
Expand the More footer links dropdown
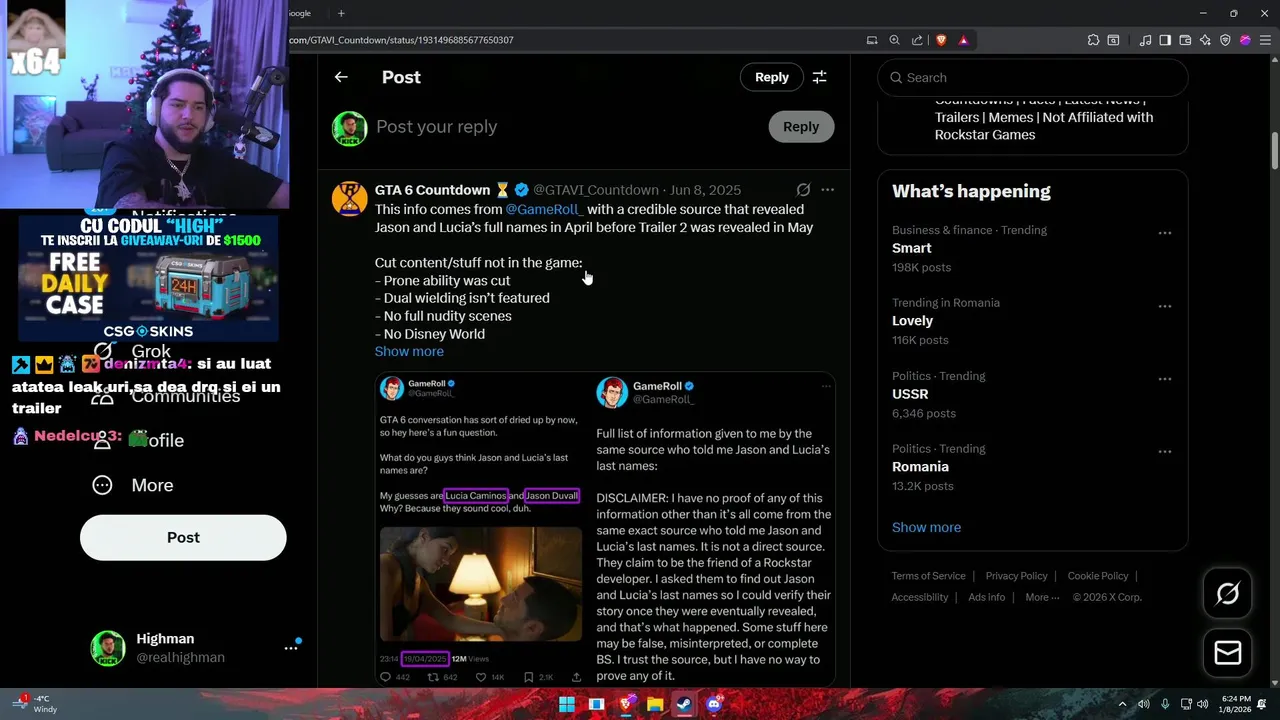point(1043,597)
